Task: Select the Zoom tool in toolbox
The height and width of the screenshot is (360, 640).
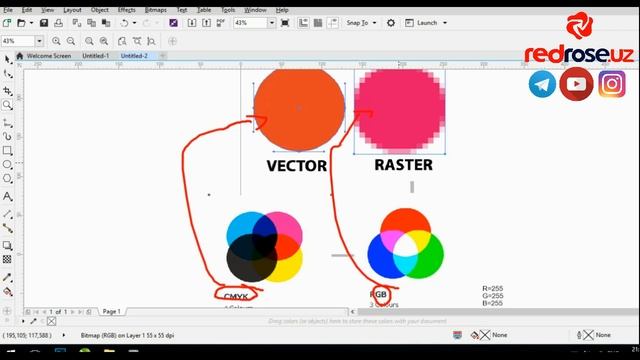Action: (x=7, y=105)
